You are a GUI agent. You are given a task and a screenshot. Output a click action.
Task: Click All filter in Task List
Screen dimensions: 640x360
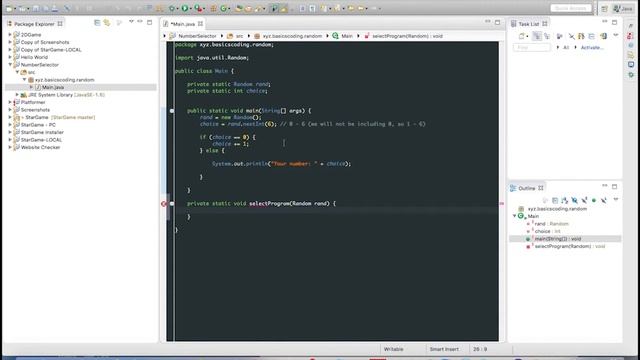pyautogui.click(x=566, y=47)
